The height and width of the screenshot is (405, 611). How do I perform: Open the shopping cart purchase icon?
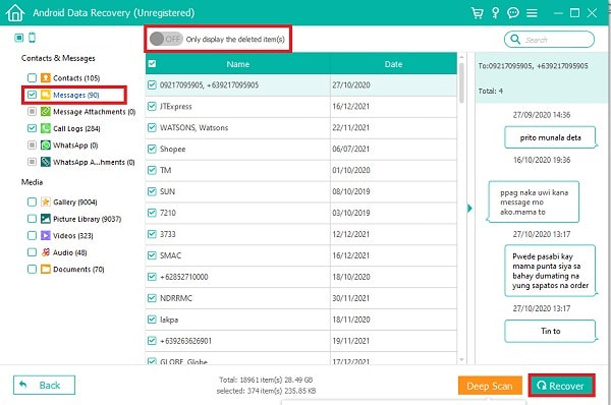[477, 13]
